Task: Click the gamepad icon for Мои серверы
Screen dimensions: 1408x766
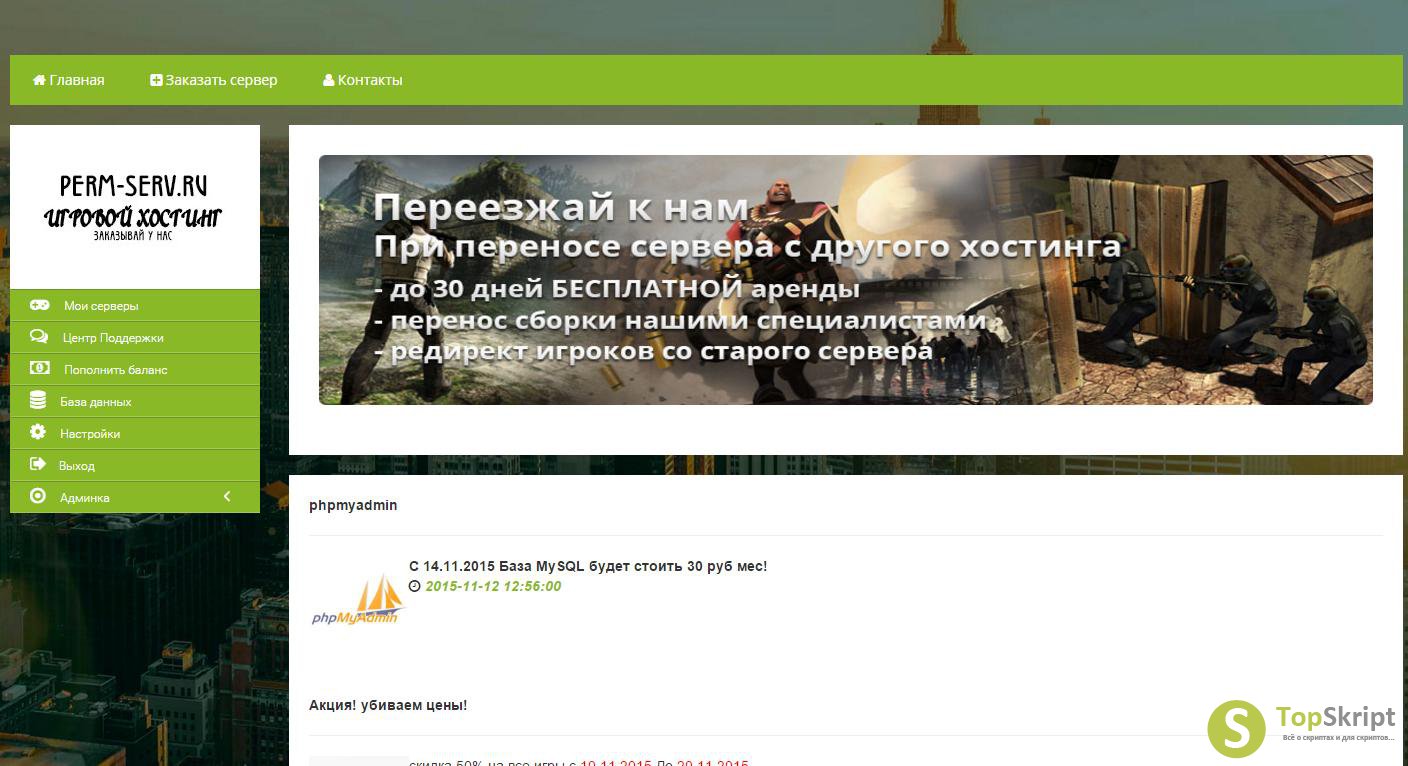Action: [x=39, y=305]
